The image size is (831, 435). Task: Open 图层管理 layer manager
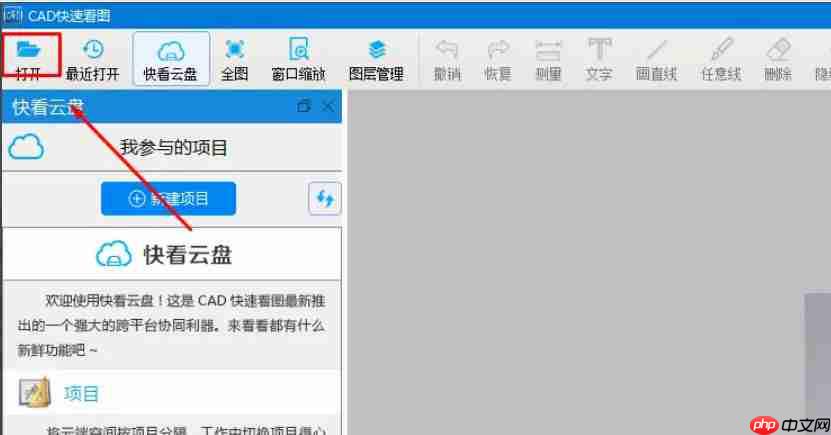376,59
